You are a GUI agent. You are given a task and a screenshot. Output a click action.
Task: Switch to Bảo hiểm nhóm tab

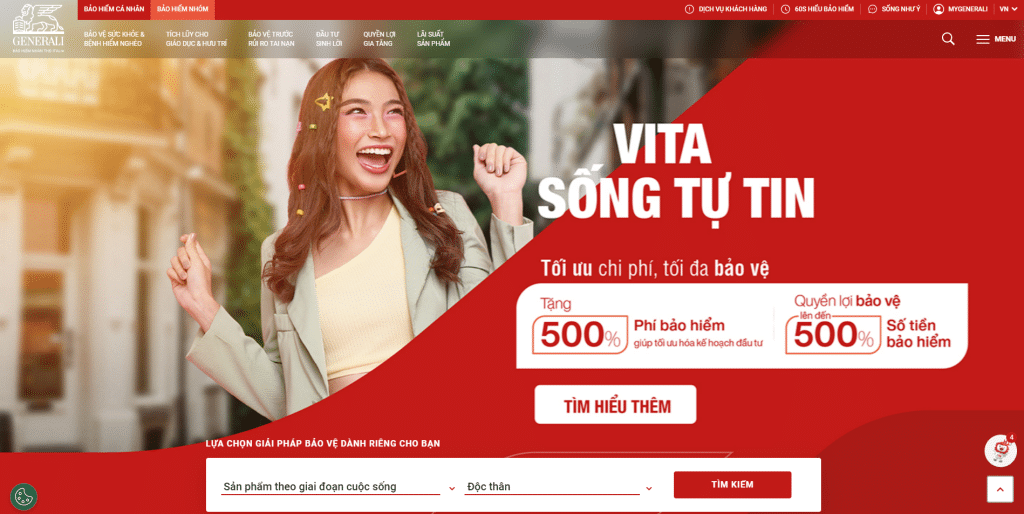pyautogui.click(x=182, y=9)
